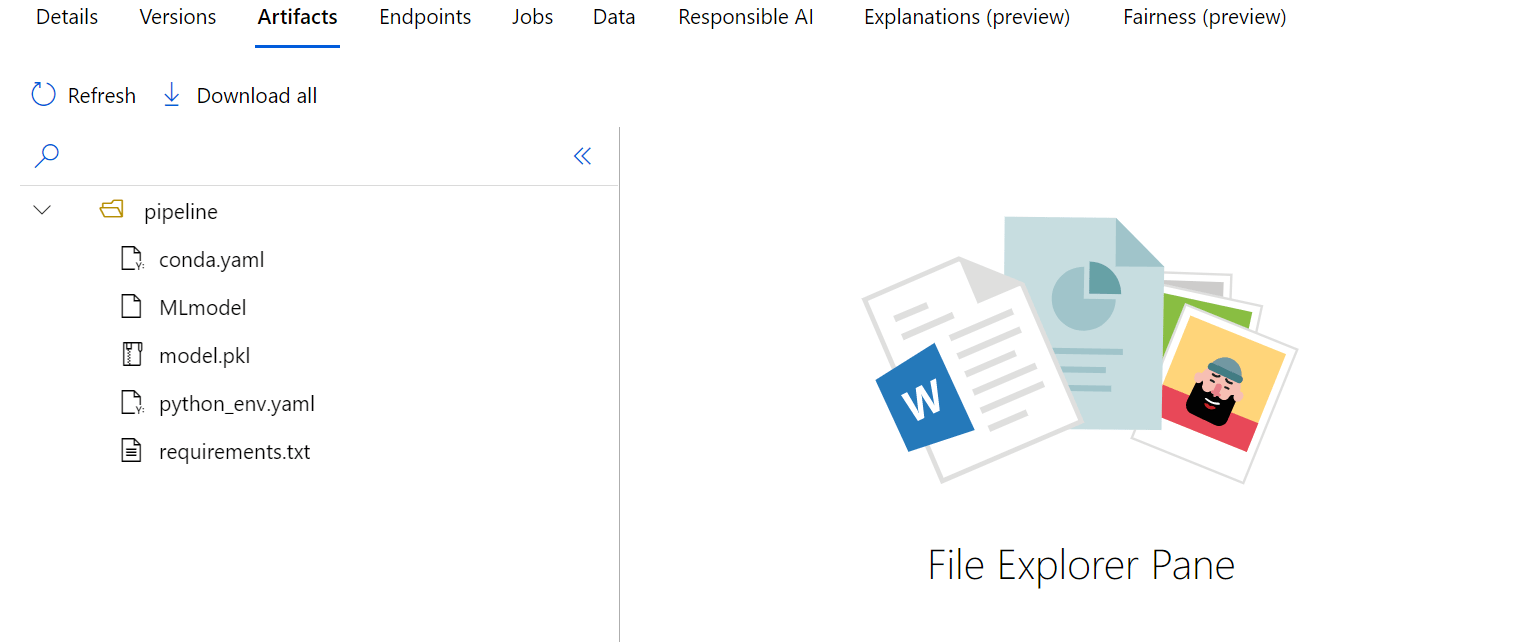Click the yellow folder icon next to pipeline
Viewport: 1520px width, 642px height.
(x=111, y=210)
